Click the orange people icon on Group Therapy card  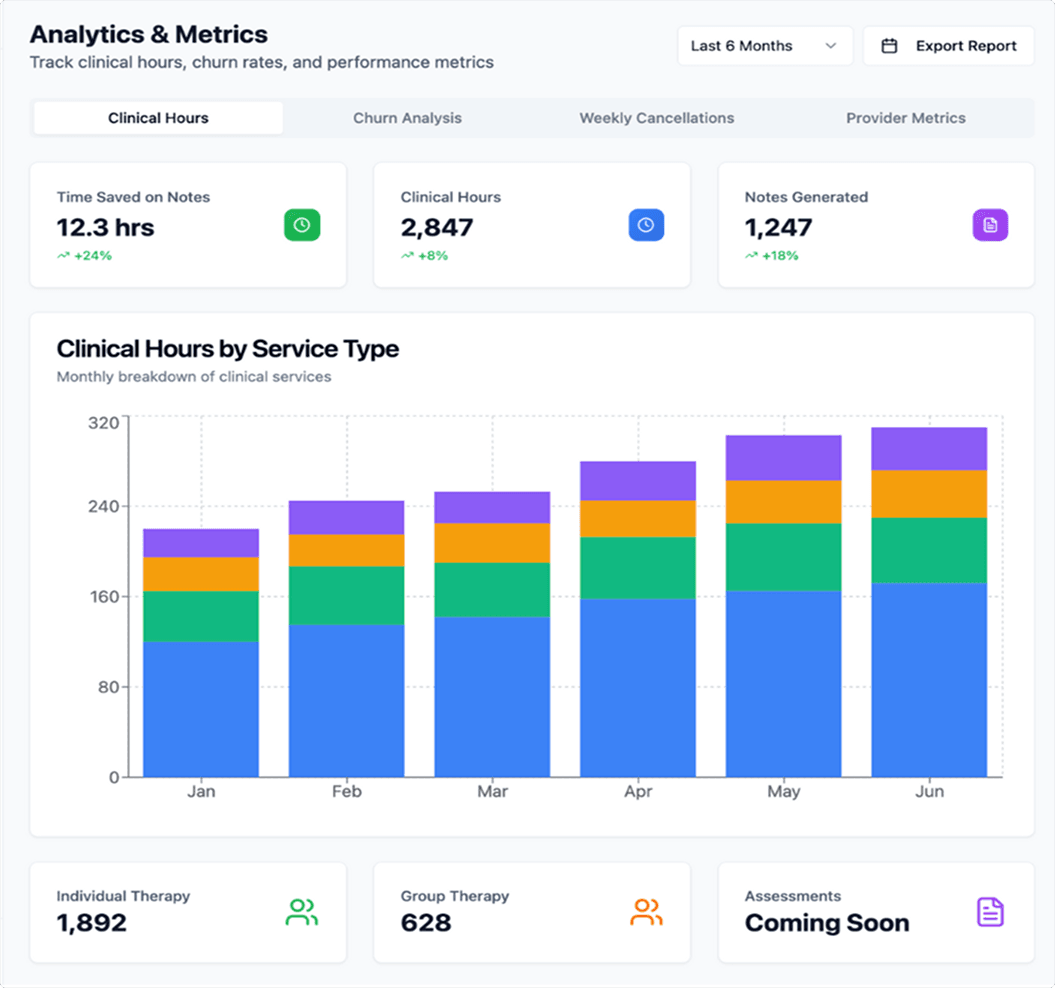point(646,913)
